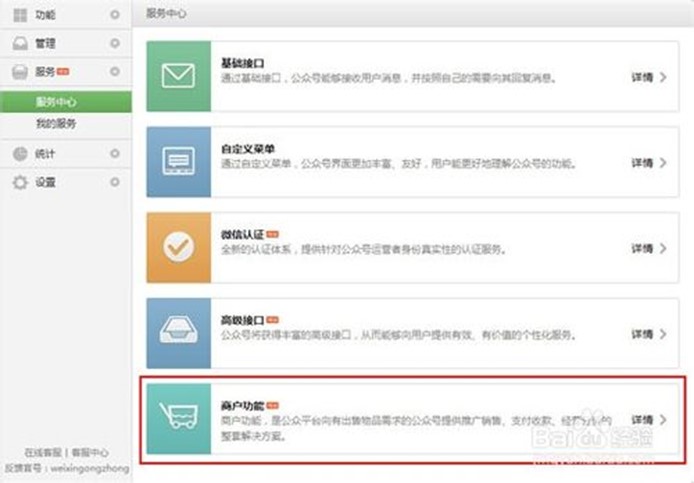Click the 服务中心 page header text

click(x=166, y=13)
